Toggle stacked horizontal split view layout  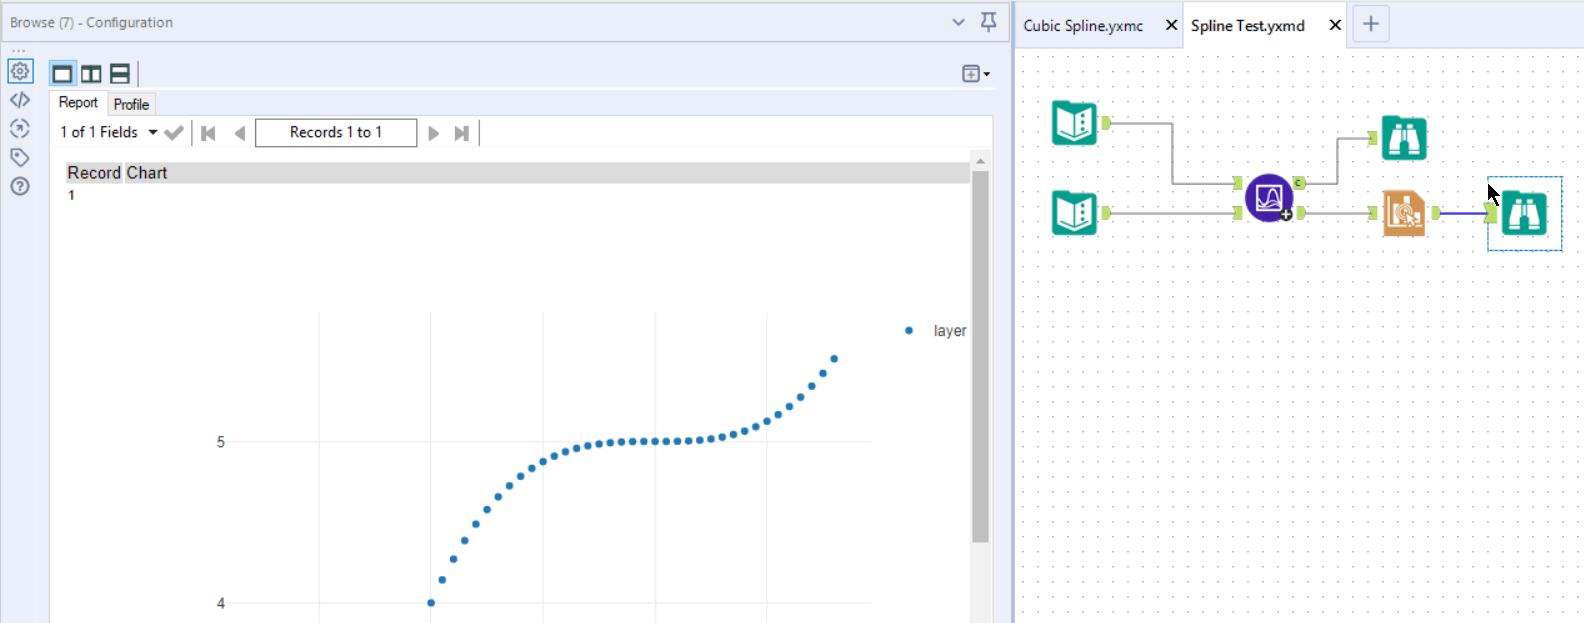[120, 74]
